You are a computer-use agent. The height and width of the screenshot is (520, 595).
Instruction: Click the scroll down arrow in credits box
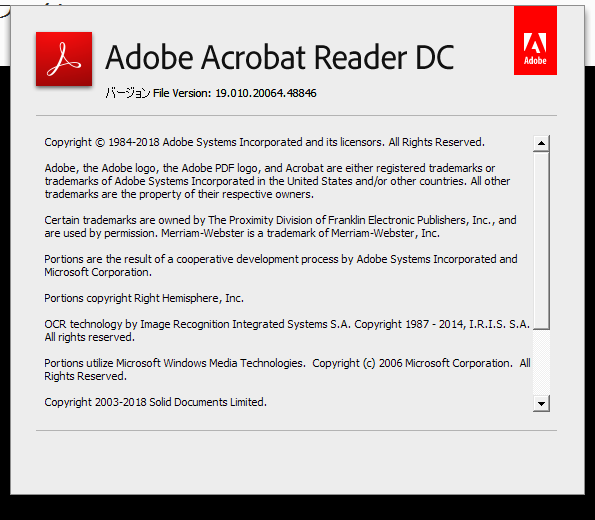tap(541, 403)
